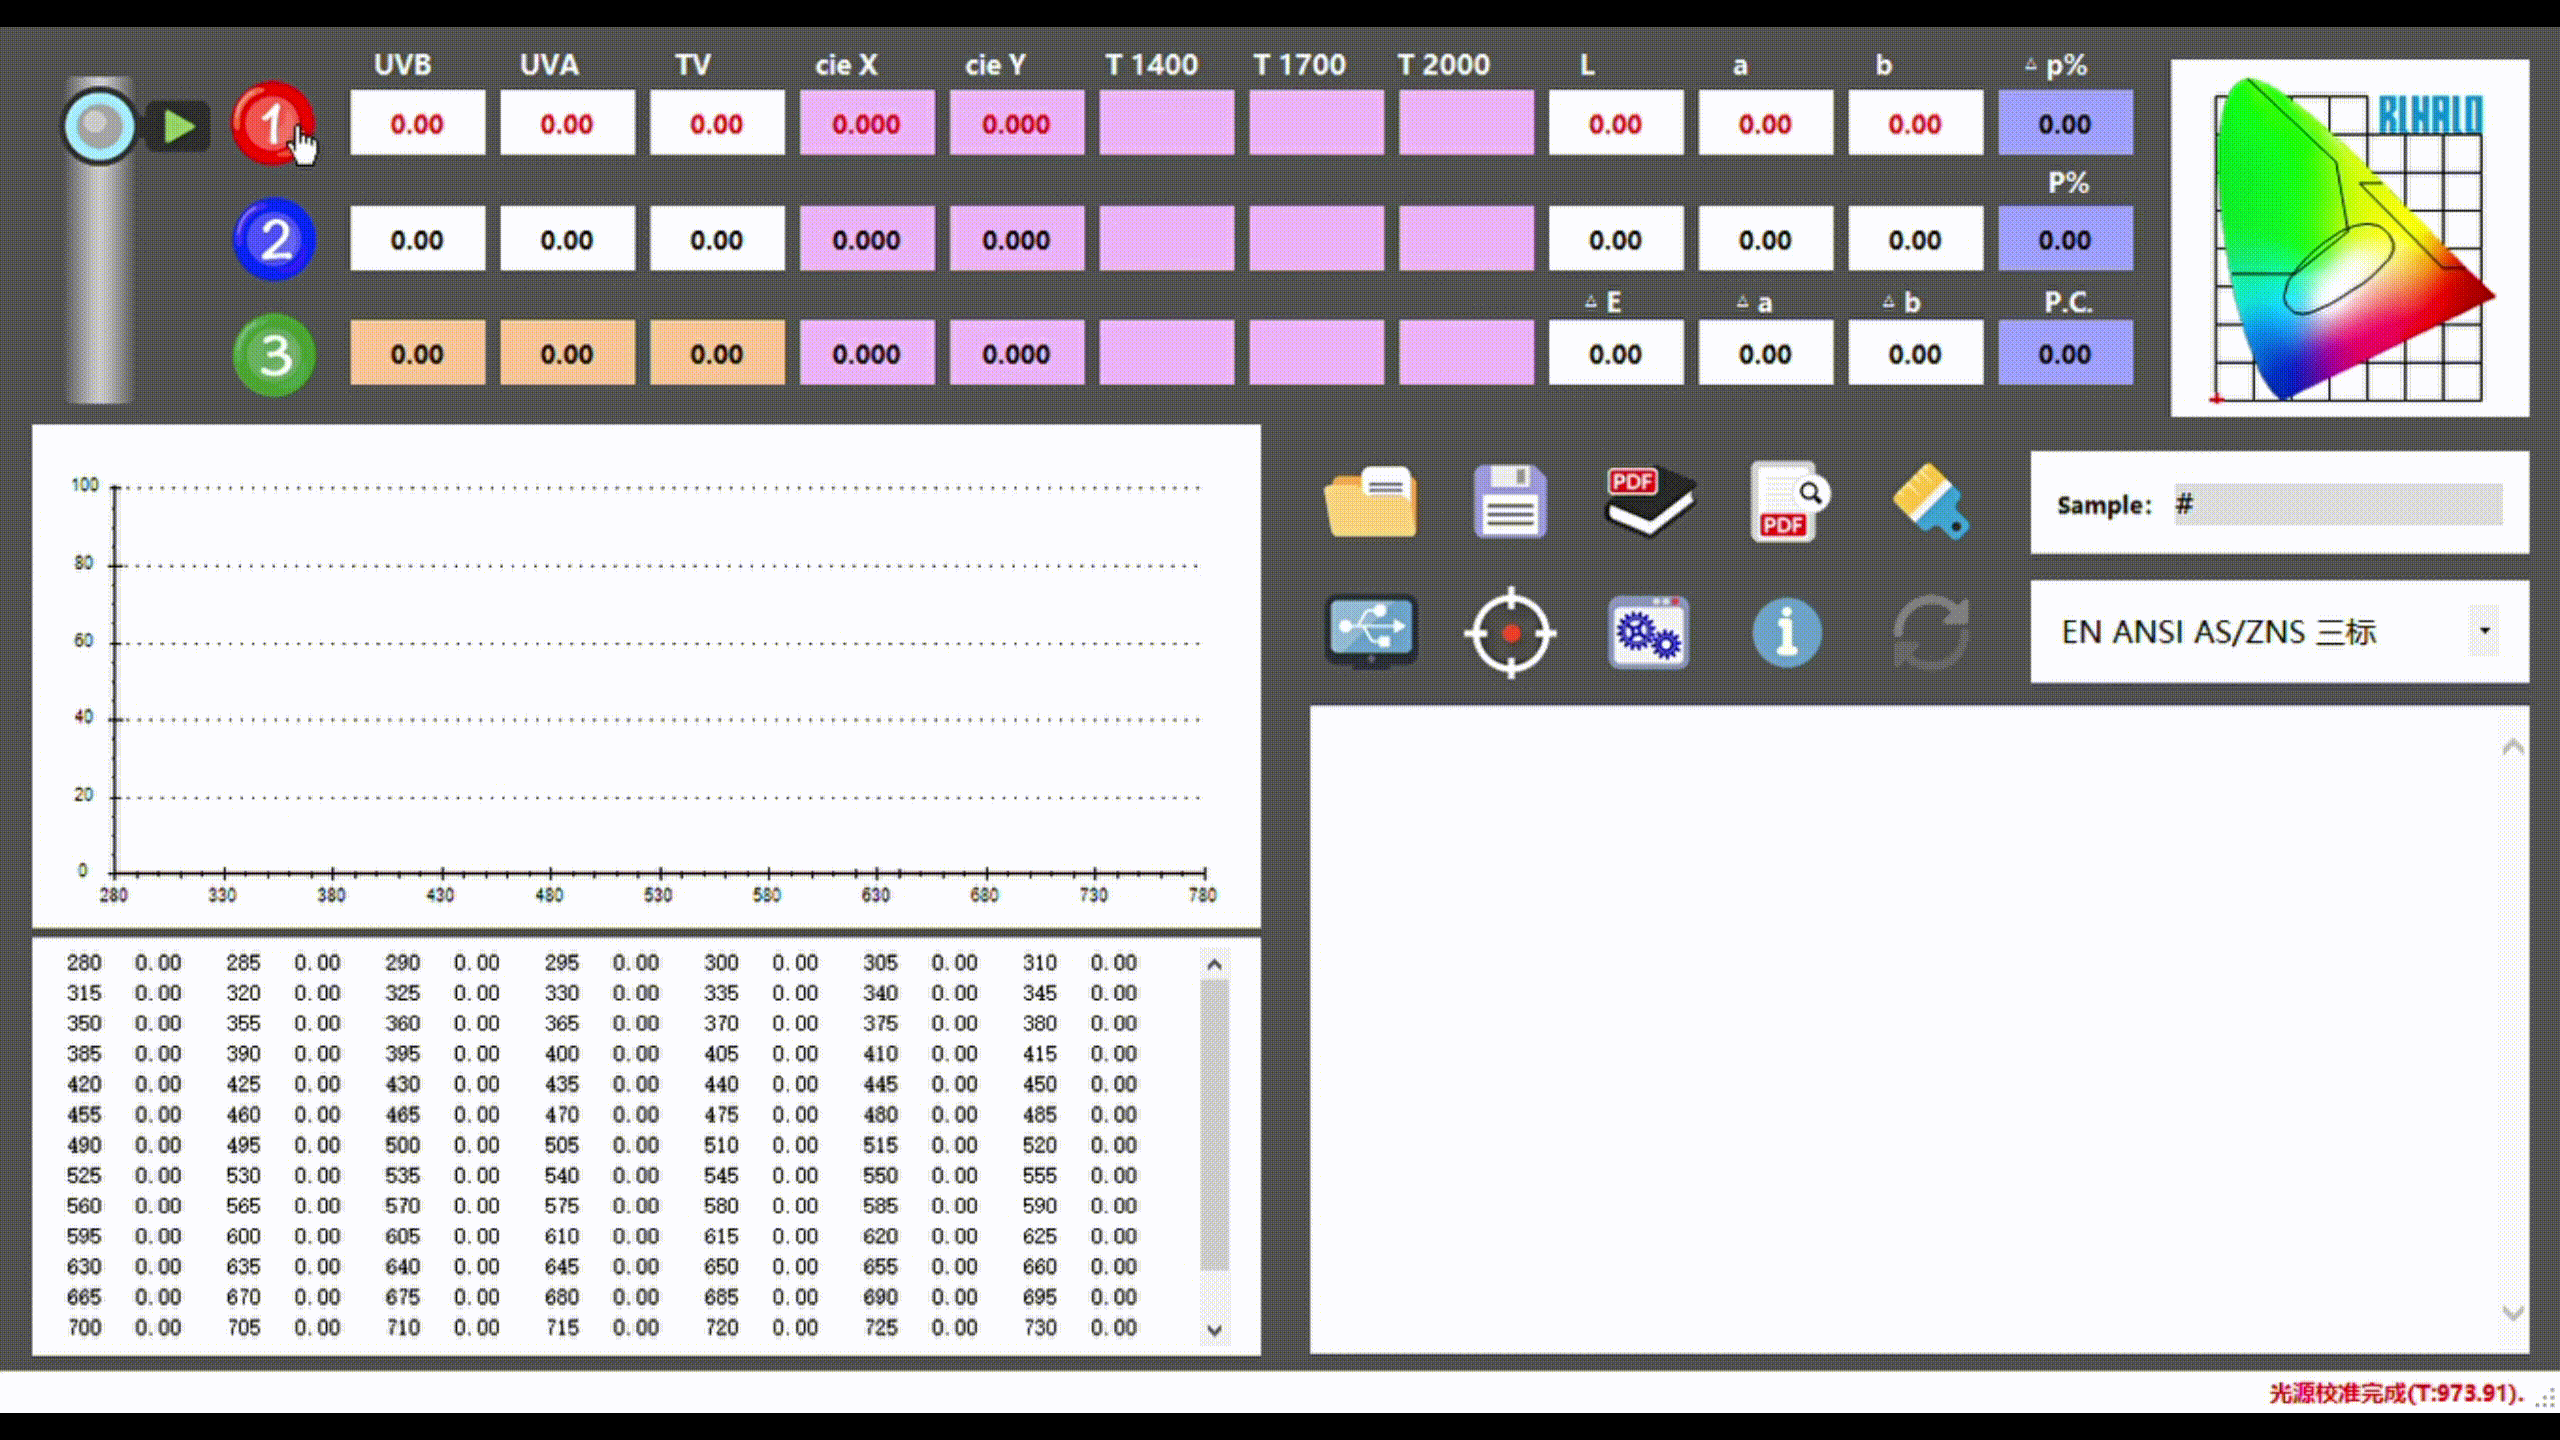Click the results panel scroll-down chevron

[x=2513, y=1313]
